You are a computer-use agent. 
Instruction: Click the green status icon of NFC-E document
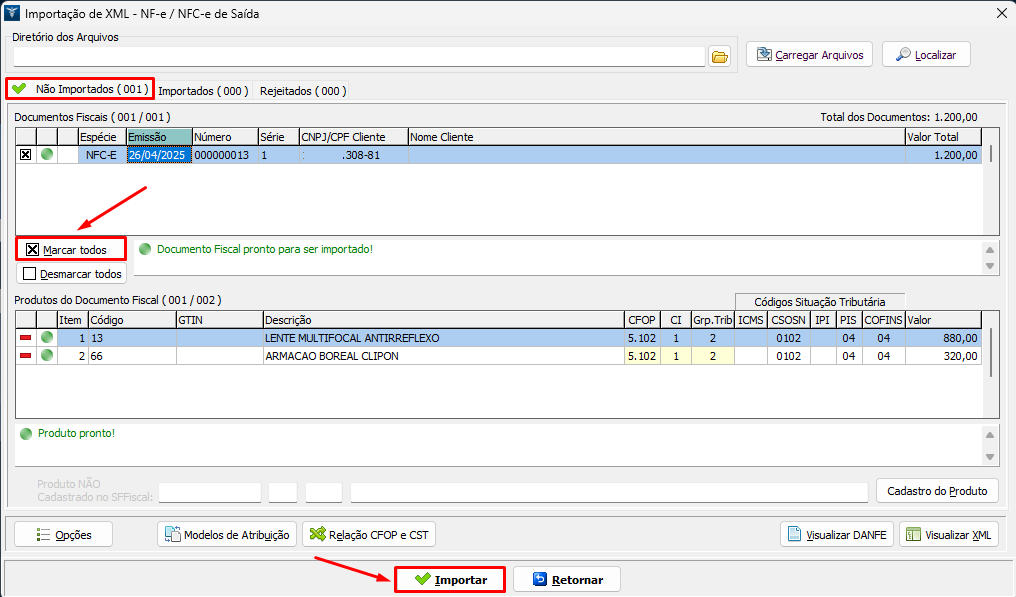point(46,155)
